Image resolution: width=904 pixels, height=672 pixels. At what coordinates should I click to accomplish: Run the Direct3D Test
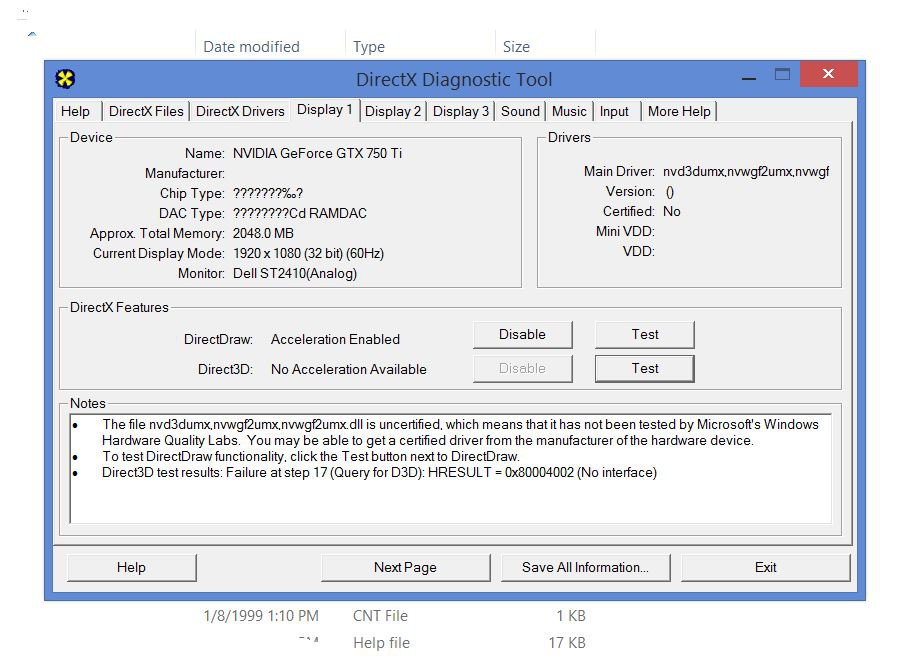645,368
